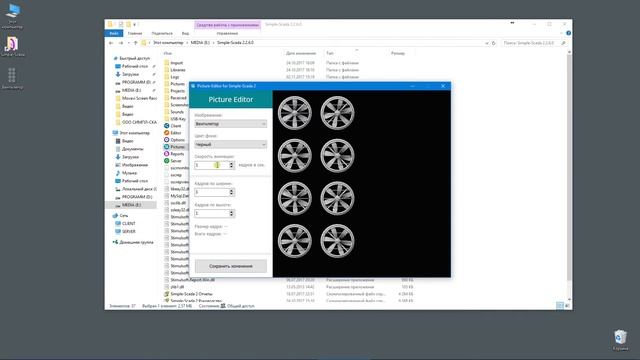Open the Вид ribbon tab in Explorer
Image resolution: width=640 pixels, height=360 pixels.
pyautogui.click(x=185, y=33)
